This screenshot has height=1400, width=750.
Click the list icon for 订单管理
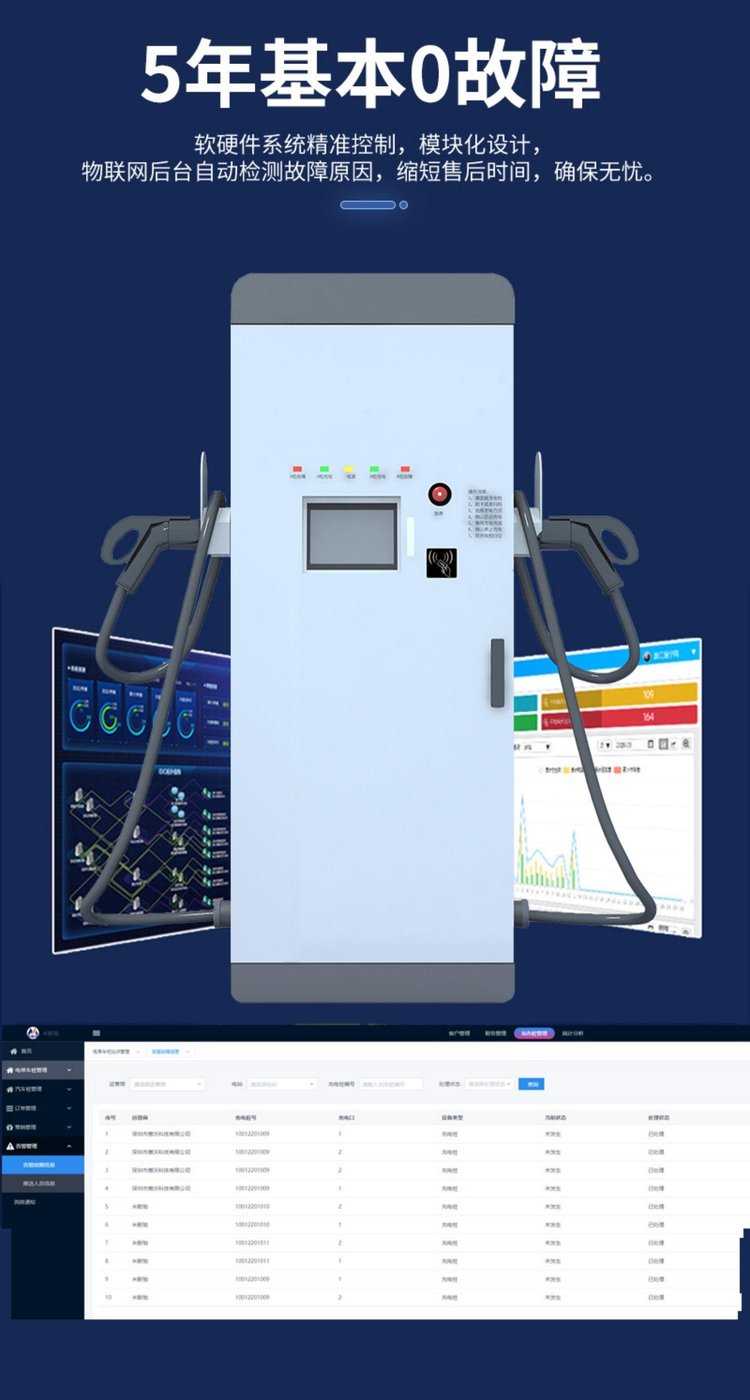(10, 1108)
